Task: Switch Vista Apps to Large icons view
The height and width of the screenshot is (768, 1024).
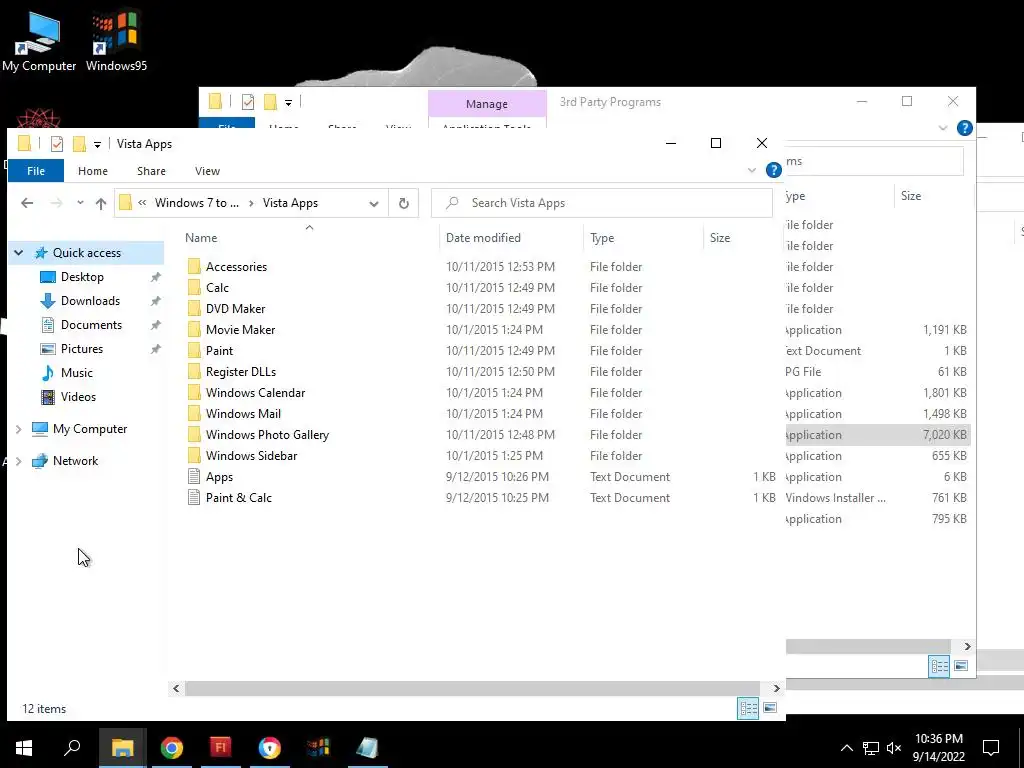Action: click(x=771, y=709)
